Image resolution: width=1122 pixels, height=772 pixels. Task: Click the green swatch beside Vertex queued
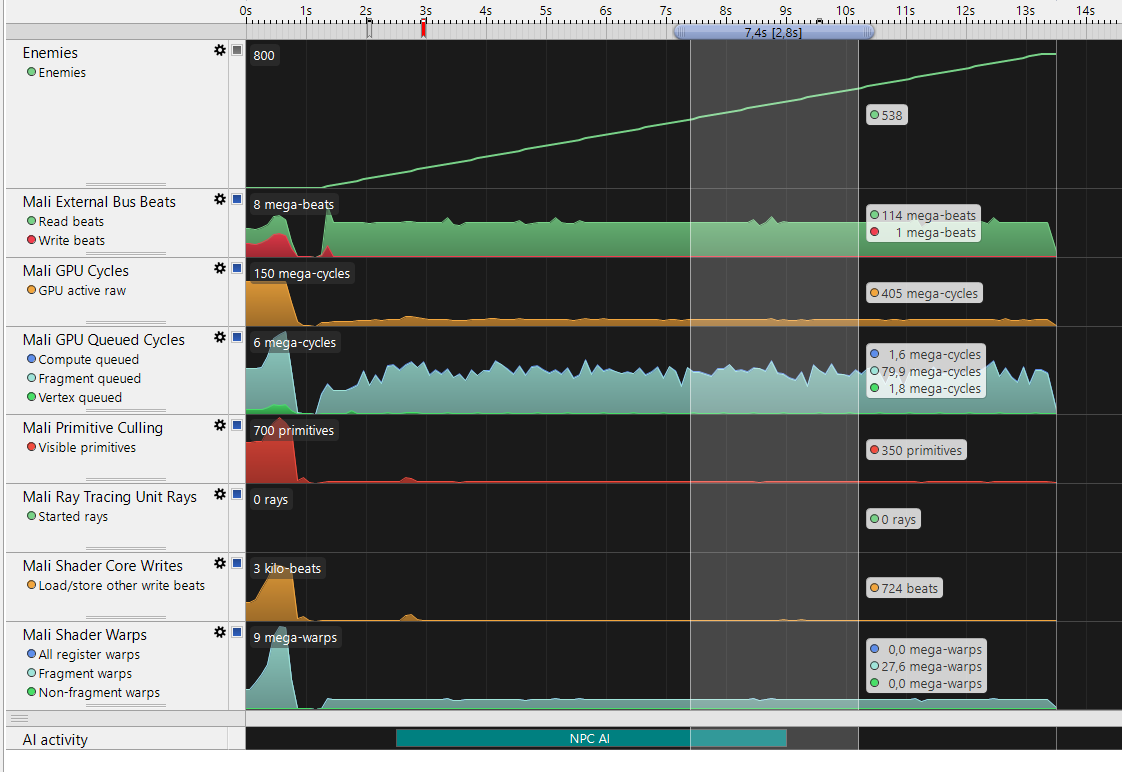pos(31,396)
